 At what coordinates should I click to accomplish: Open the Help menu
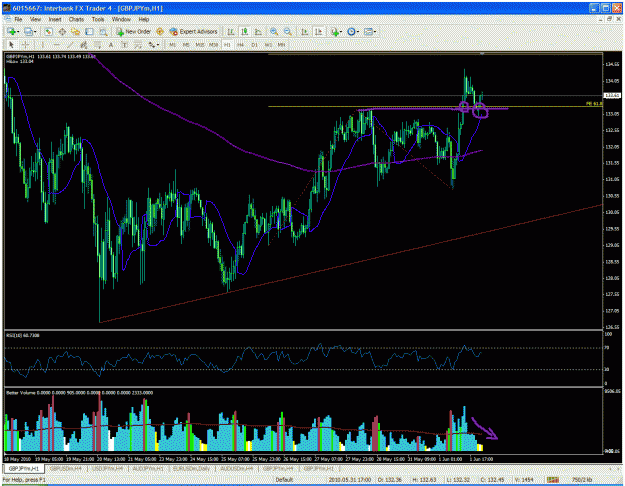pyautogui.click(x=144, y=19)
